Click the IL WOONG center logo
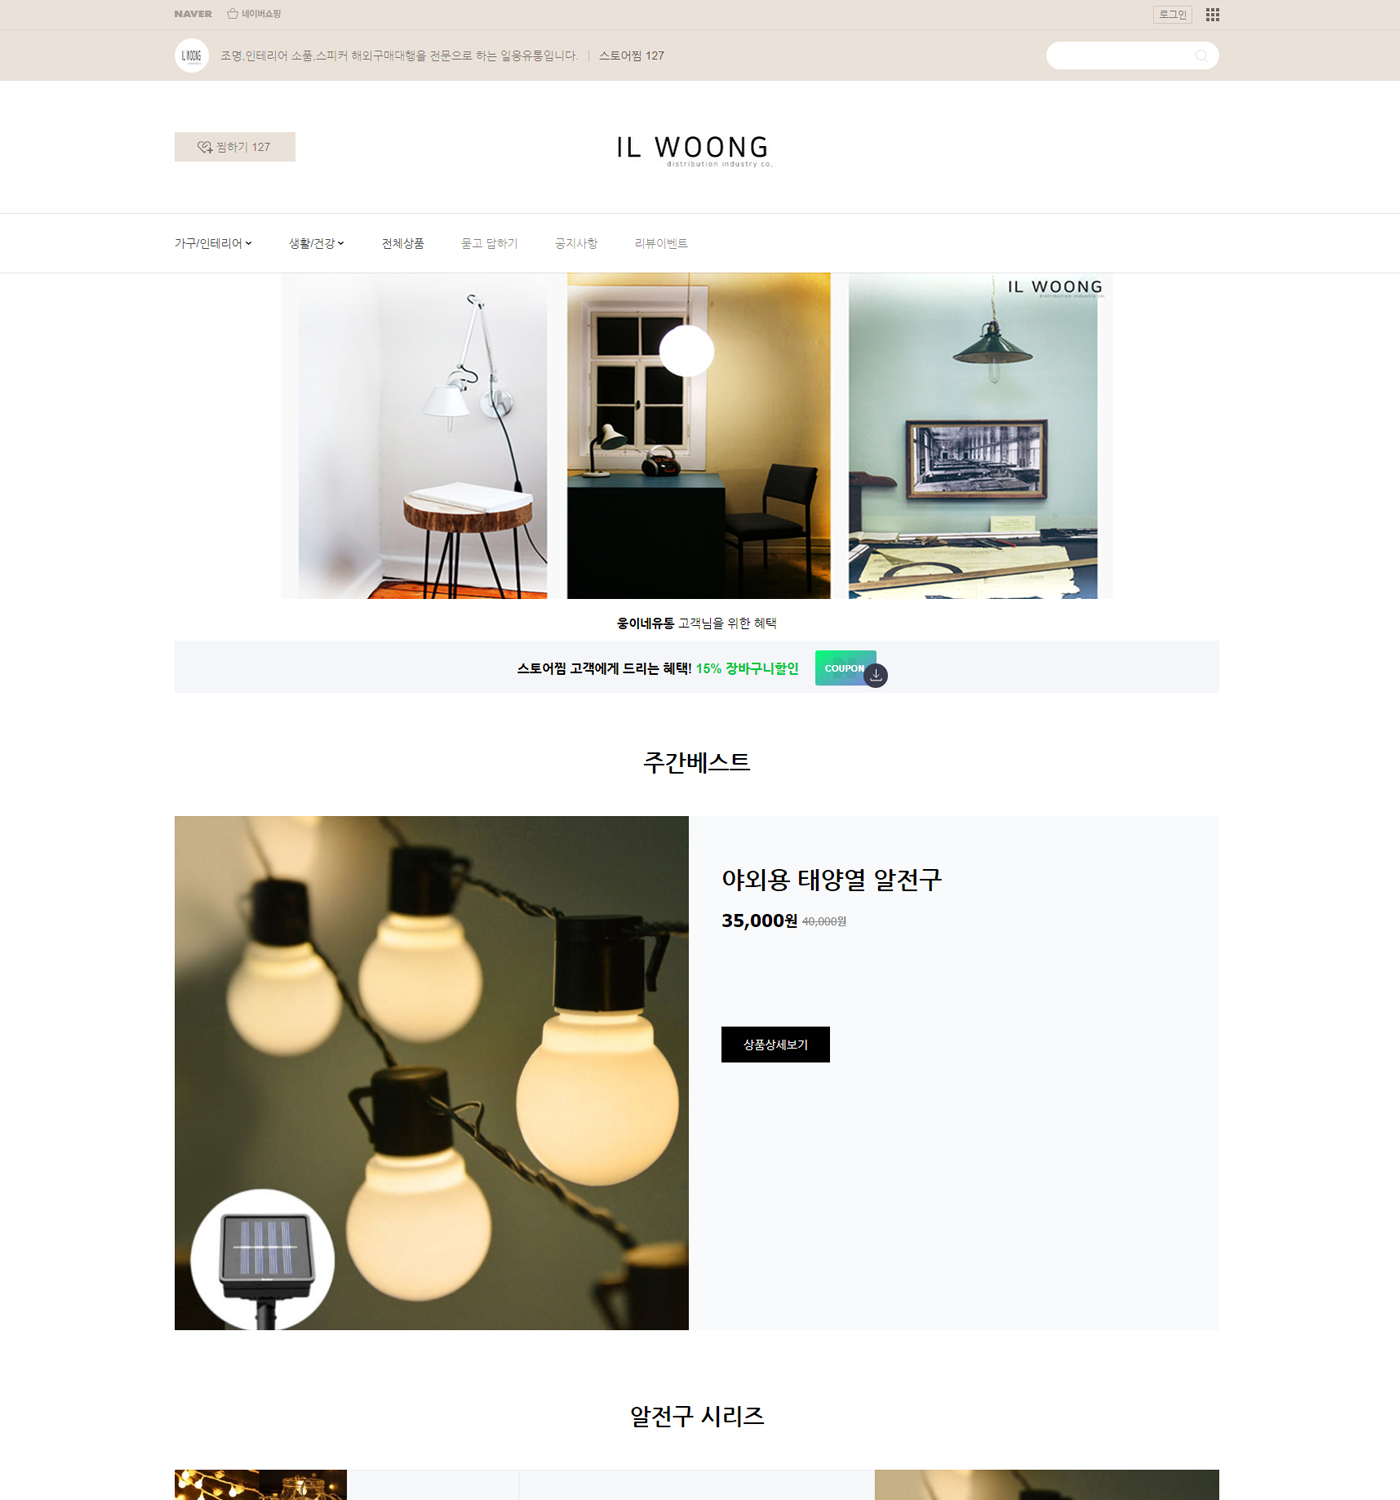 point(694,150)
